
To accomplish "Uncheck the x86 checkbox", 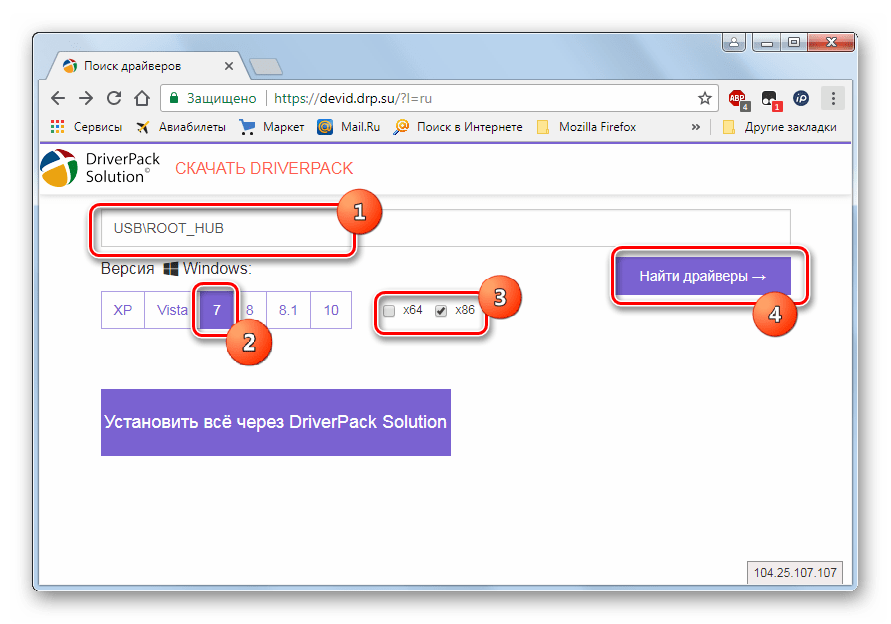I will click(x=441, y=311).
